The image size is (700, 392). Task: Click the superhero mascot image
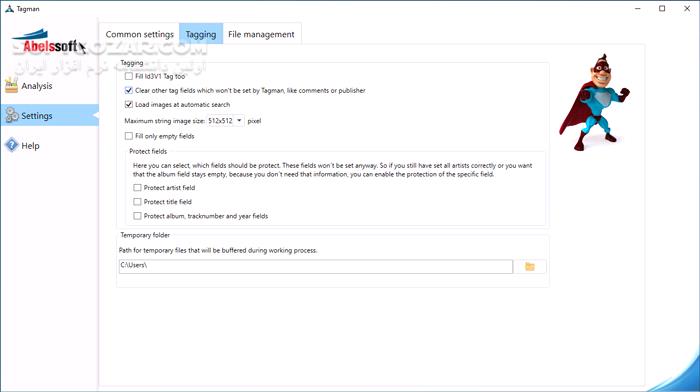coord(594,102)
